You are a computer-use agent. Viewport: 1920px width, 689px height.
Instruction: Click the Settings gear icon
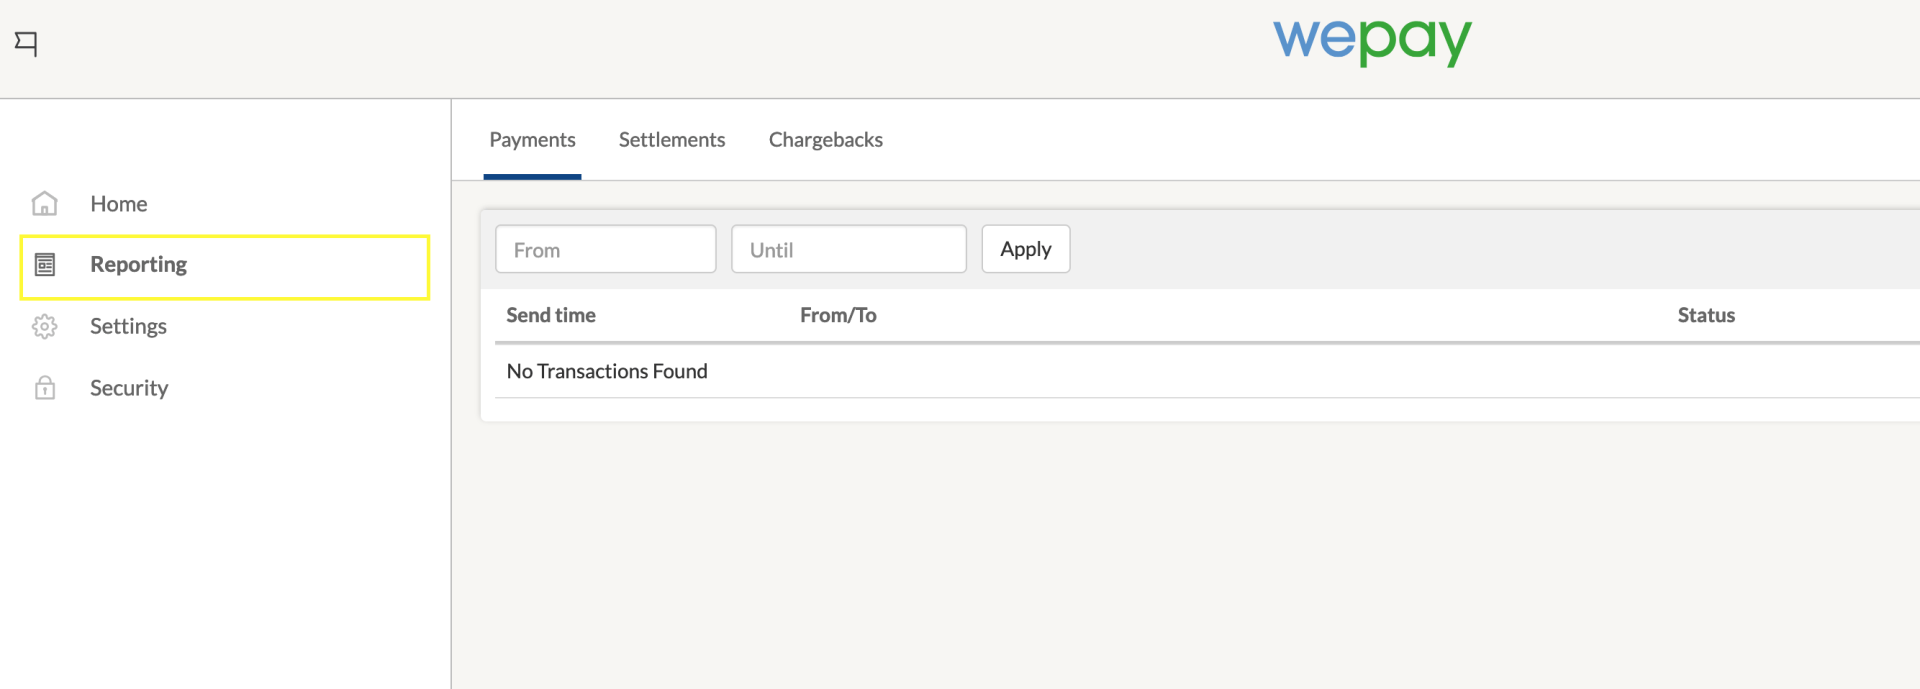pyautogui.click(x=45, y=327)
